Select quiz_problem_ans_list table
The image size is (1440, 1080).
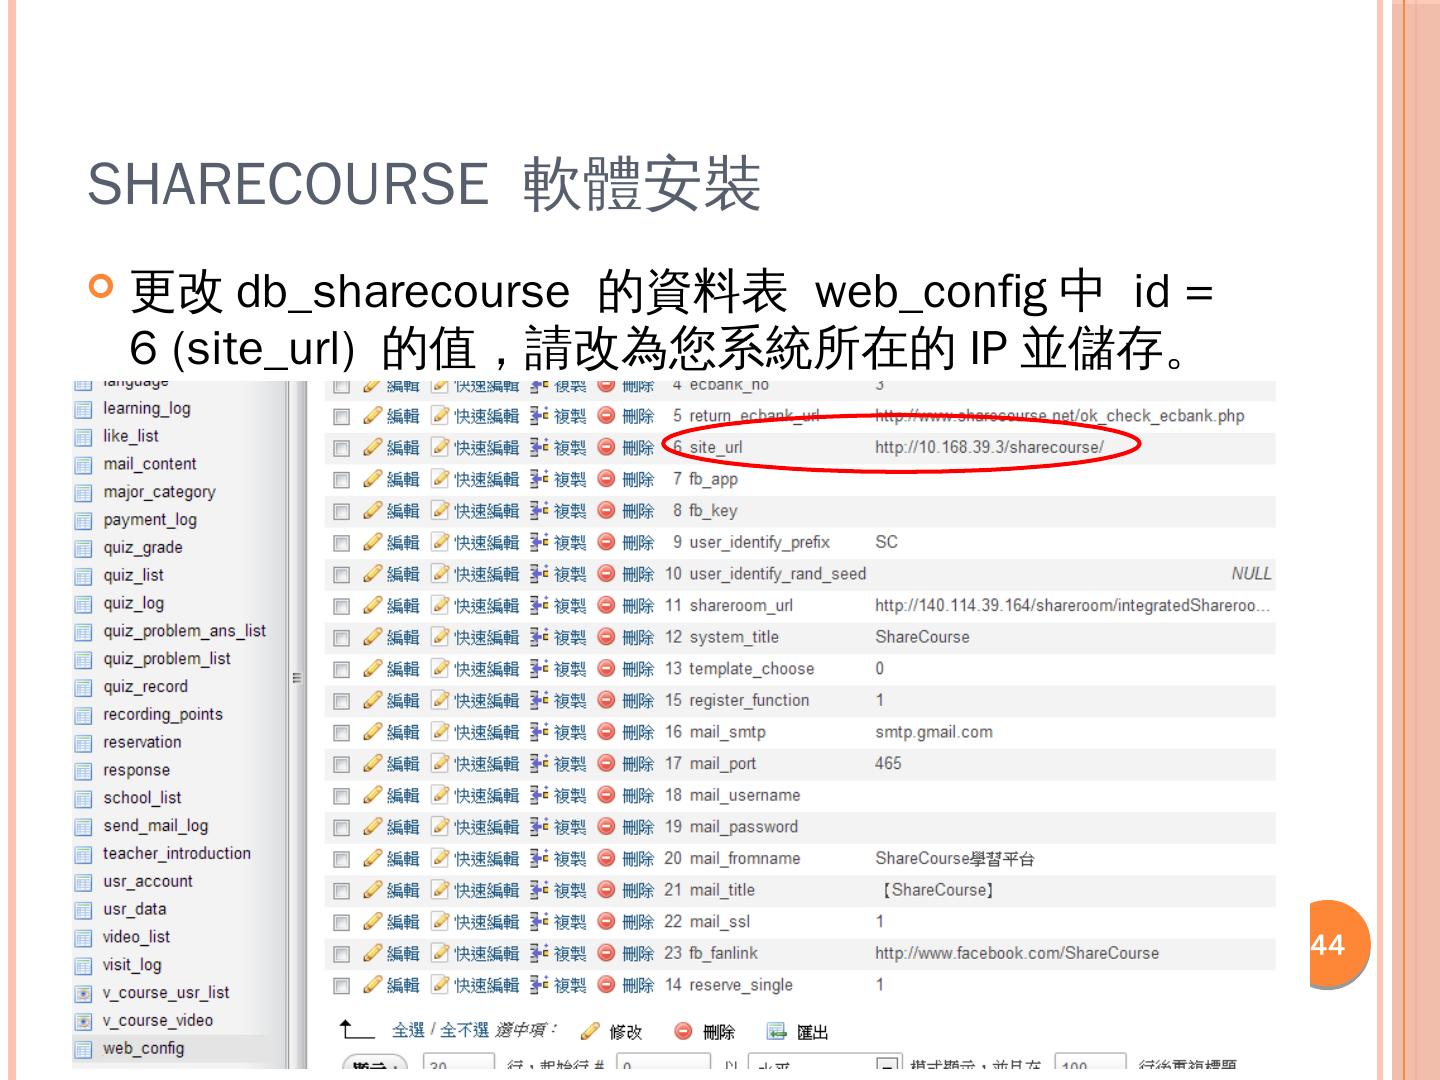(184, 631)
